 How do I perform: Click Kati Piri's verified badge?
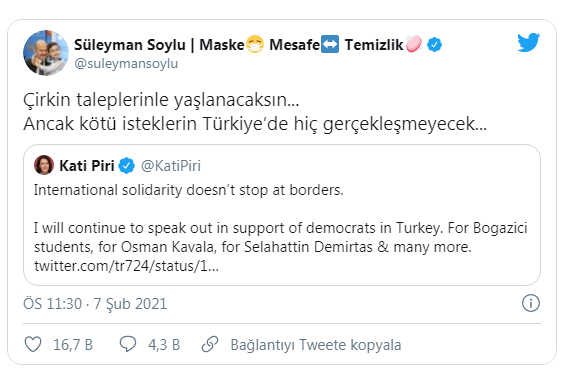pyautogui.click(x=127, y=166)
